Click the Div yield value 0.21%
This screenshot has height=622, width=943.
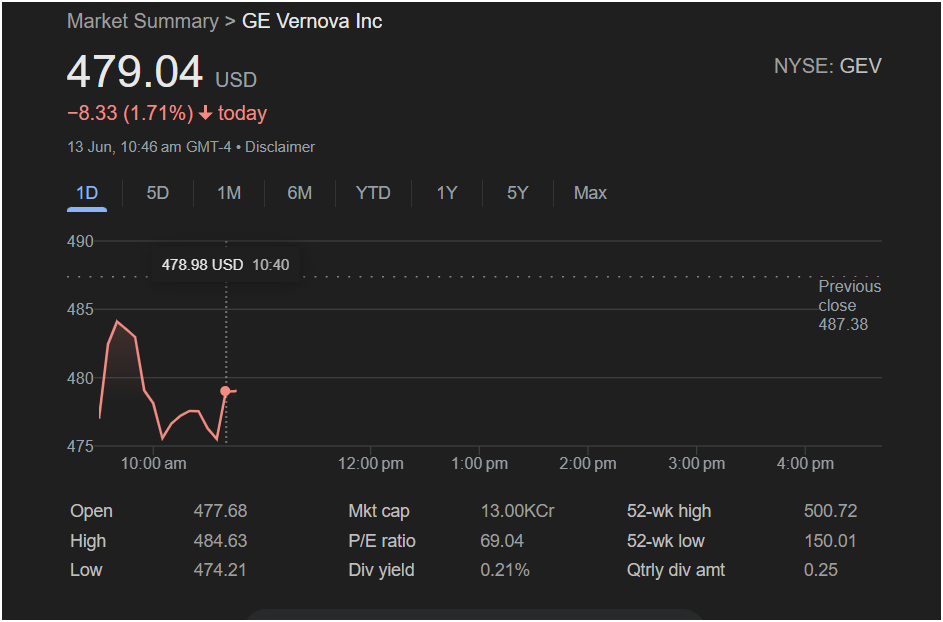505,570
